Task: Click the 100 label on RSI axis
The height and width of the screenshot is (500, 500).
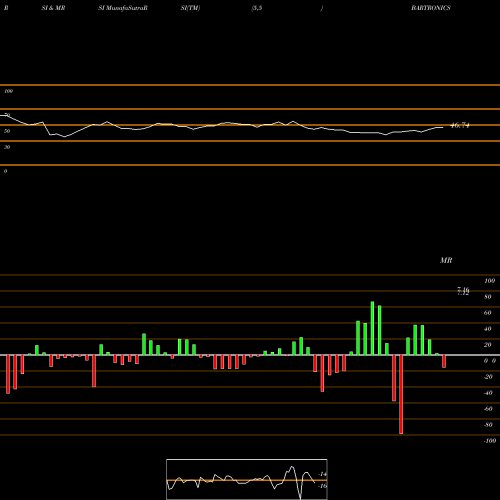Action: [x=8, y=91]
